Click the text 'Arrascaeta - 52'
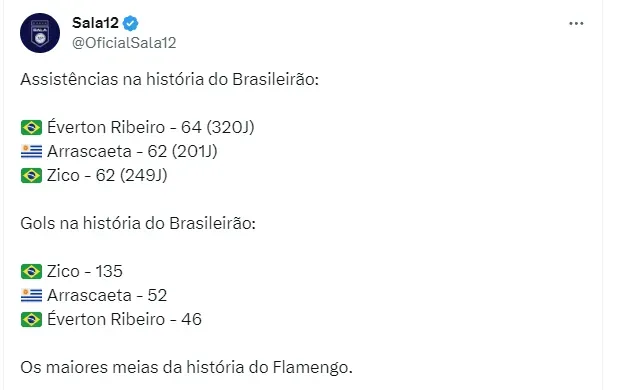Image resolution: width=620 pixels, height=390 pixels. [107, 295]
